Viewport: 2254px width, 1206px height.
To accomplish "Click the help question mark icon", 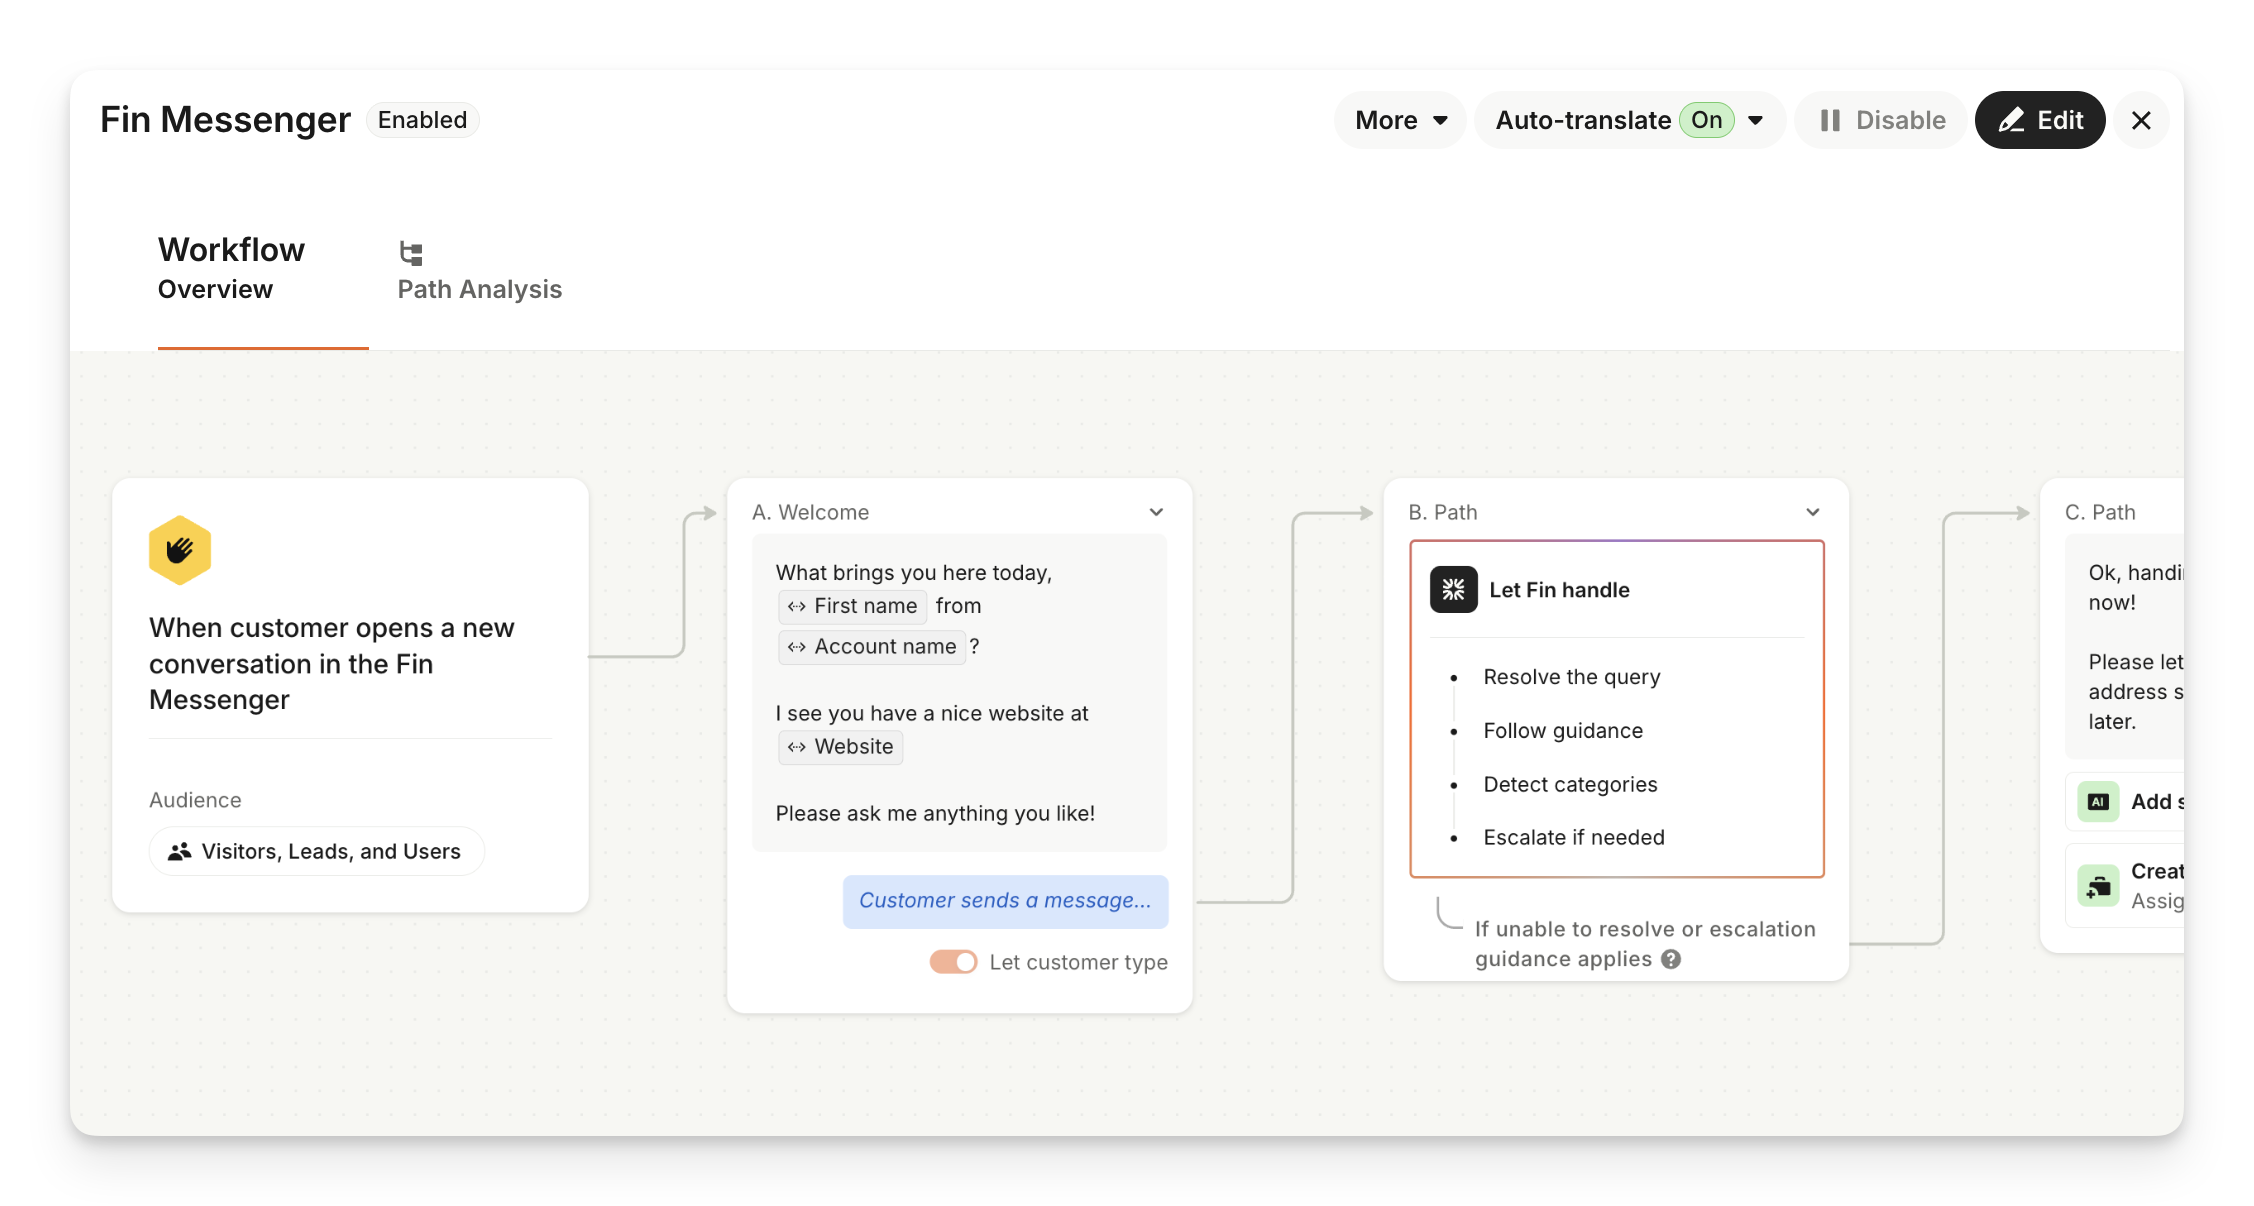I will click(x=1671, y=959).
